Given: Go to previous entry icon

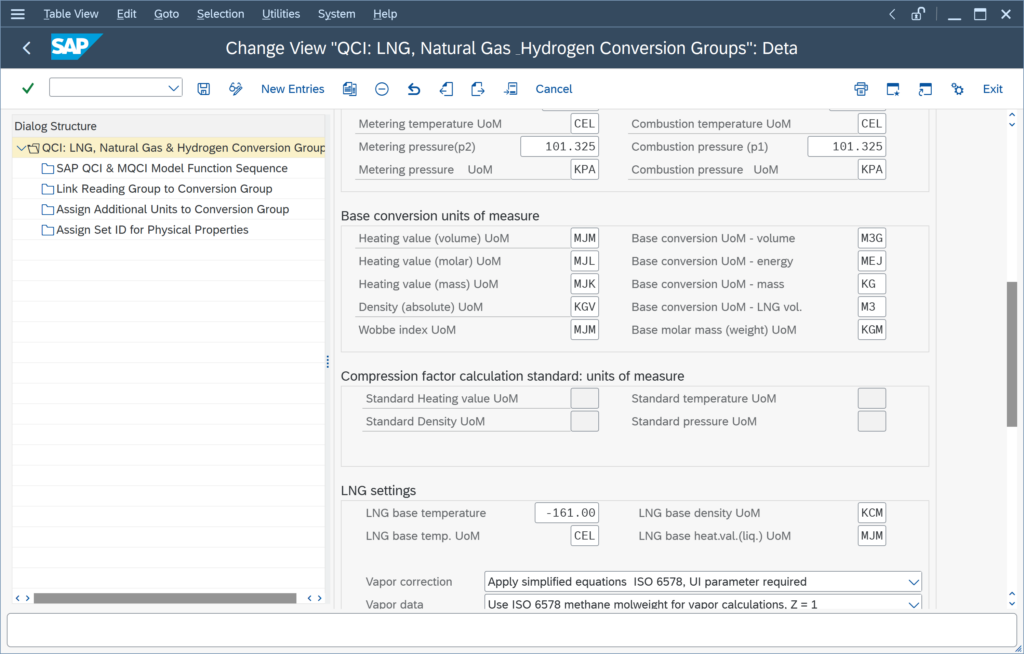Looking at the screenshot, I should coord(446,89).
